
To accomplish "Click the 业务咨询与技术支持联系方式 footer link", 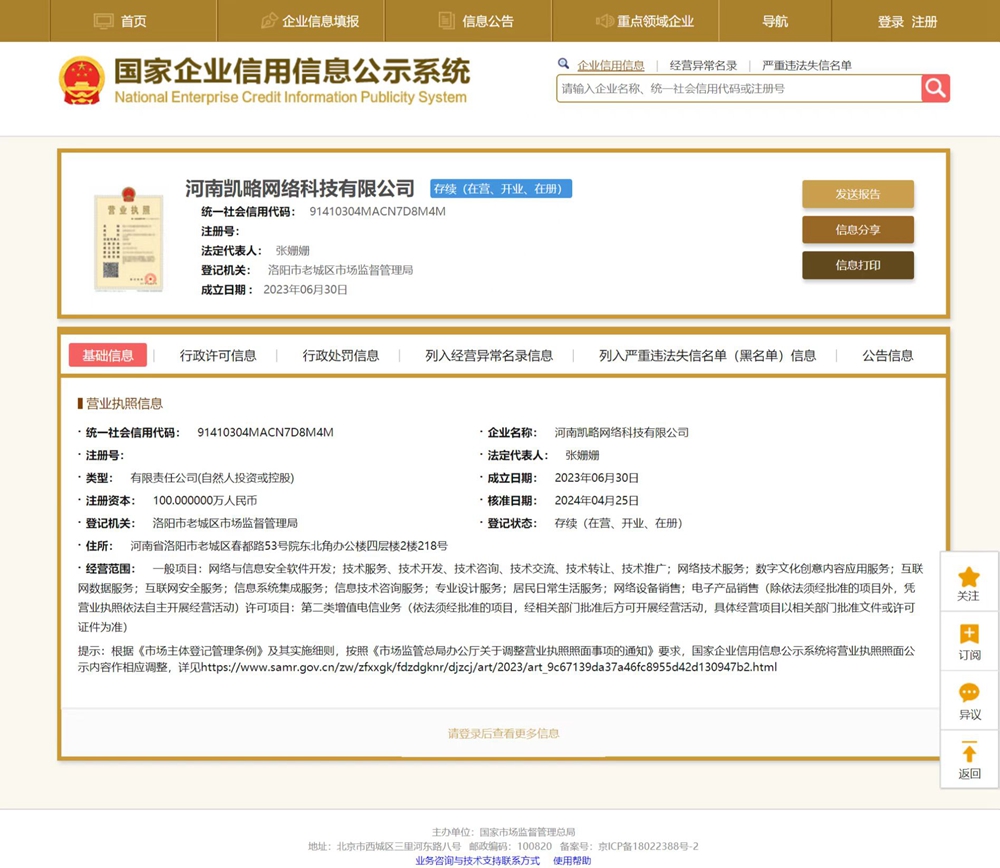I will click(x=477, y=861).
